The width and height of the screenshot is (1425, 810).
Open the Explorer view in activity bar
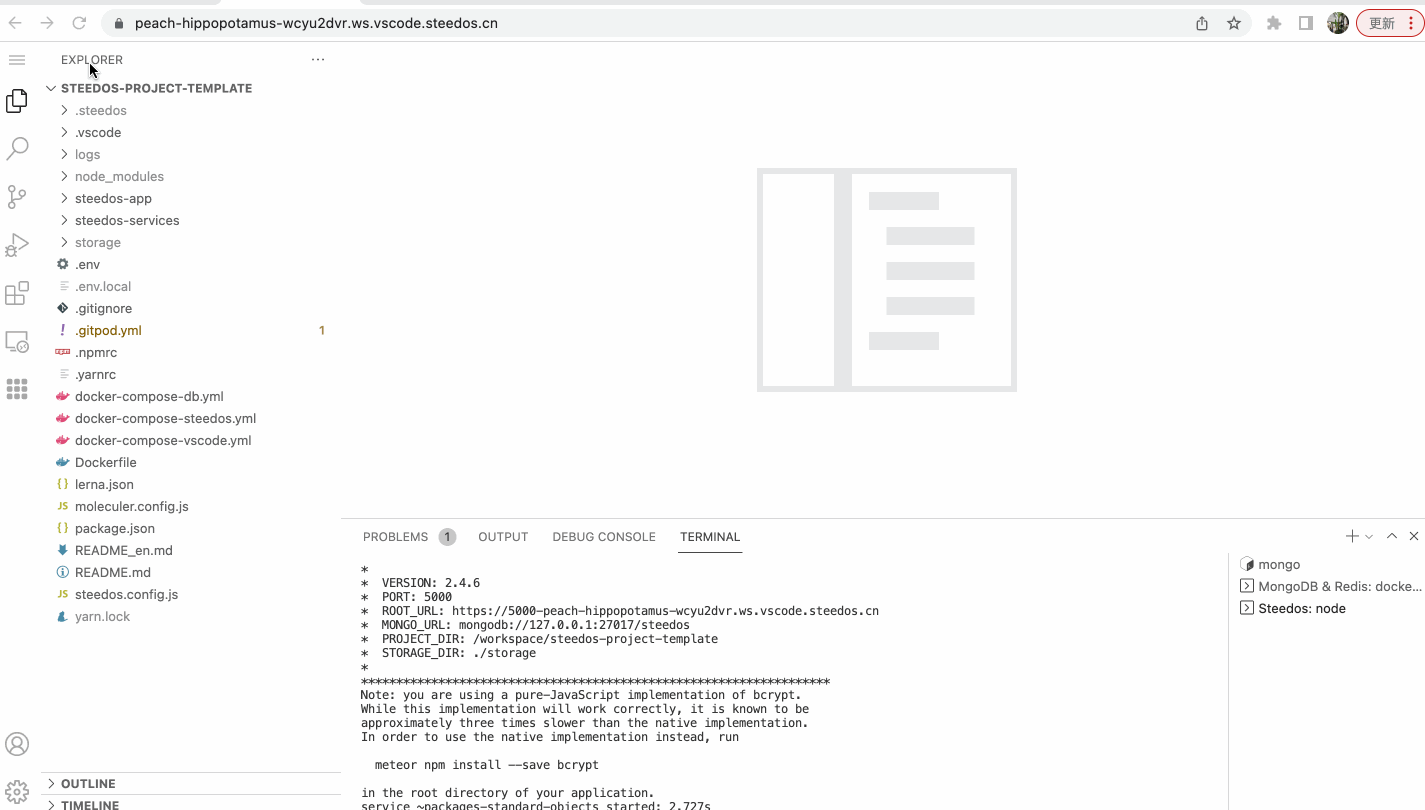[x=17, y=101]
